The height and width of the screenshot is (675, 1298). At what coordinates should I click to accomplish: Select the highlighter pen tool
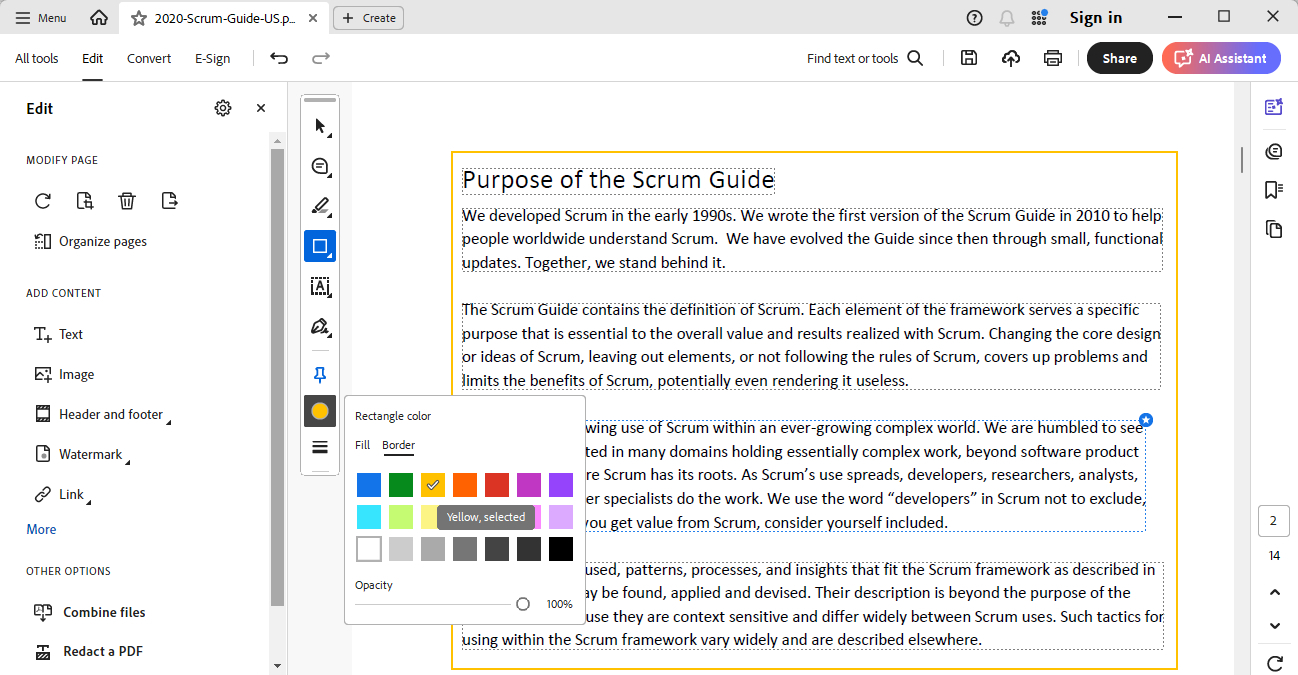click(x=320, y=207)
